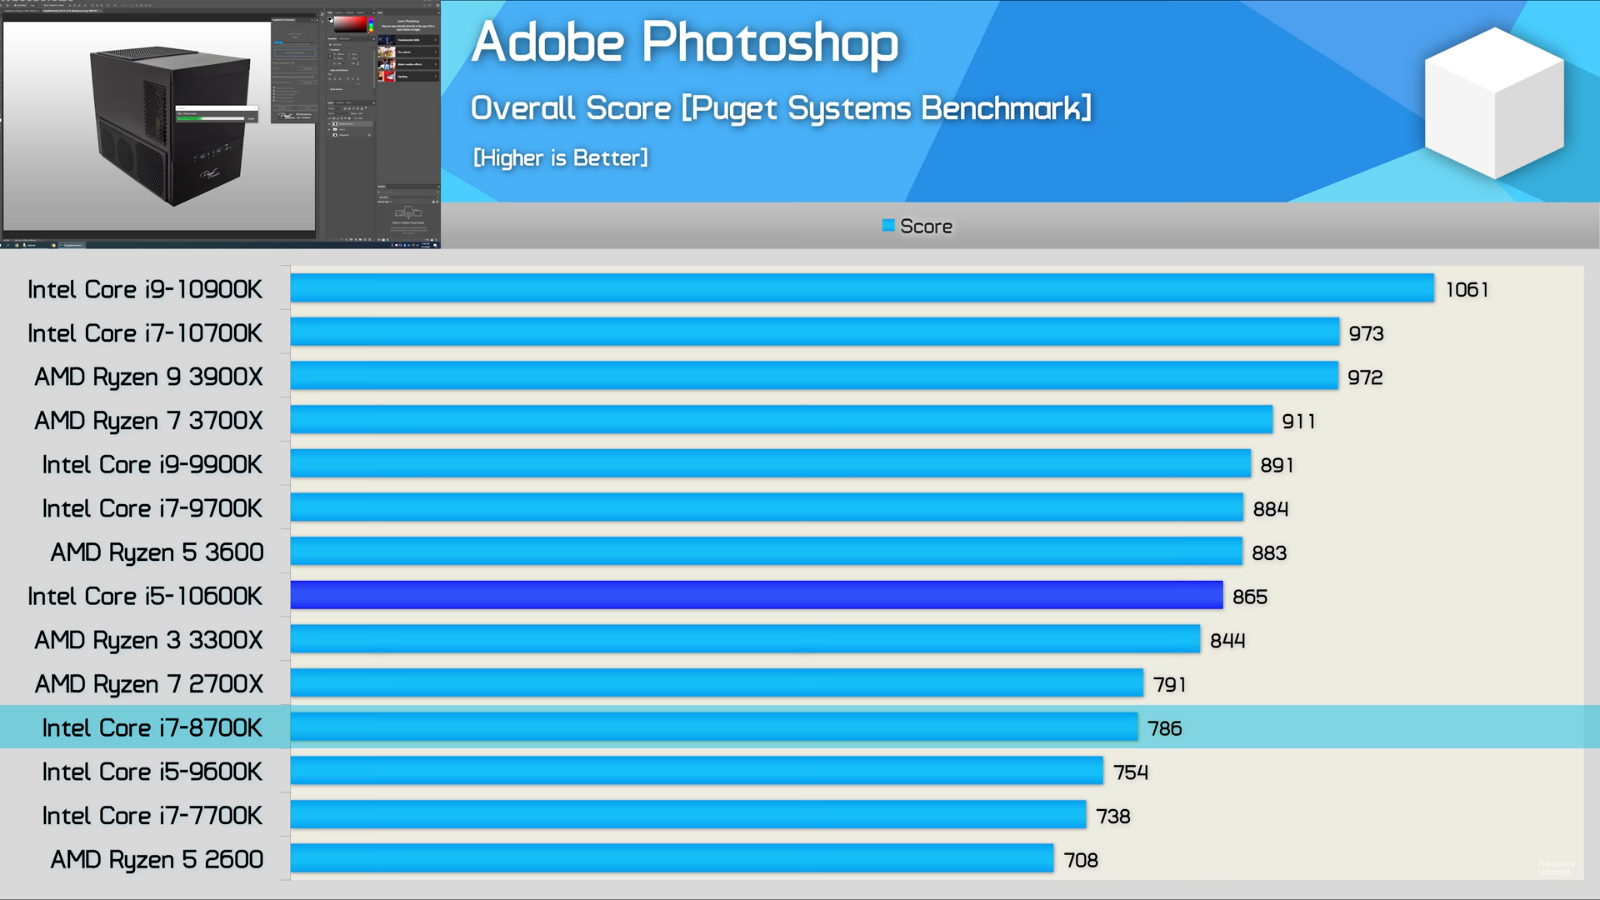The height and width of the screenshot is (900, 1600).
Task: Click the Score legend label
Action: point(926,227)
